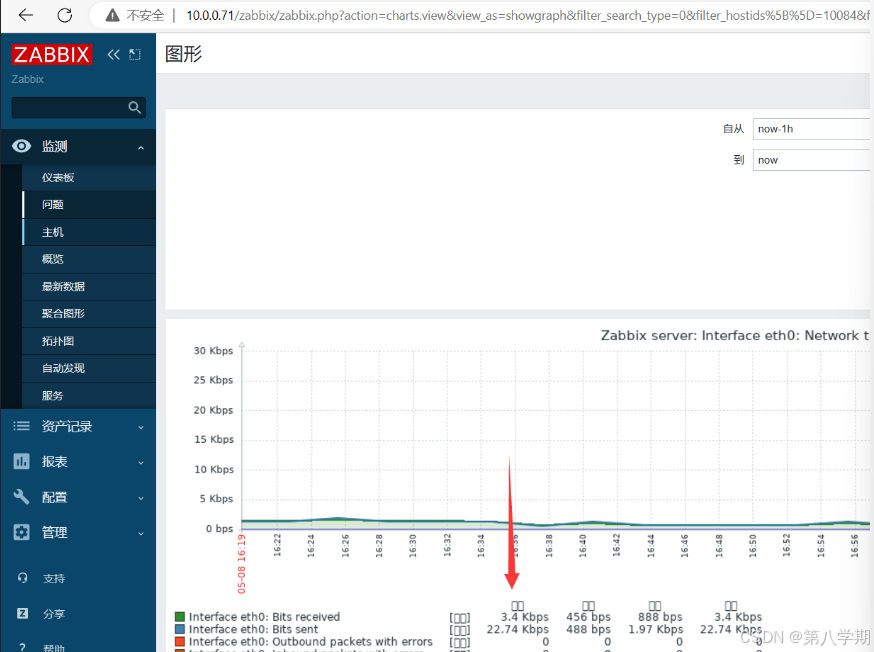Click the Zabbix logo

click(52, 55)
